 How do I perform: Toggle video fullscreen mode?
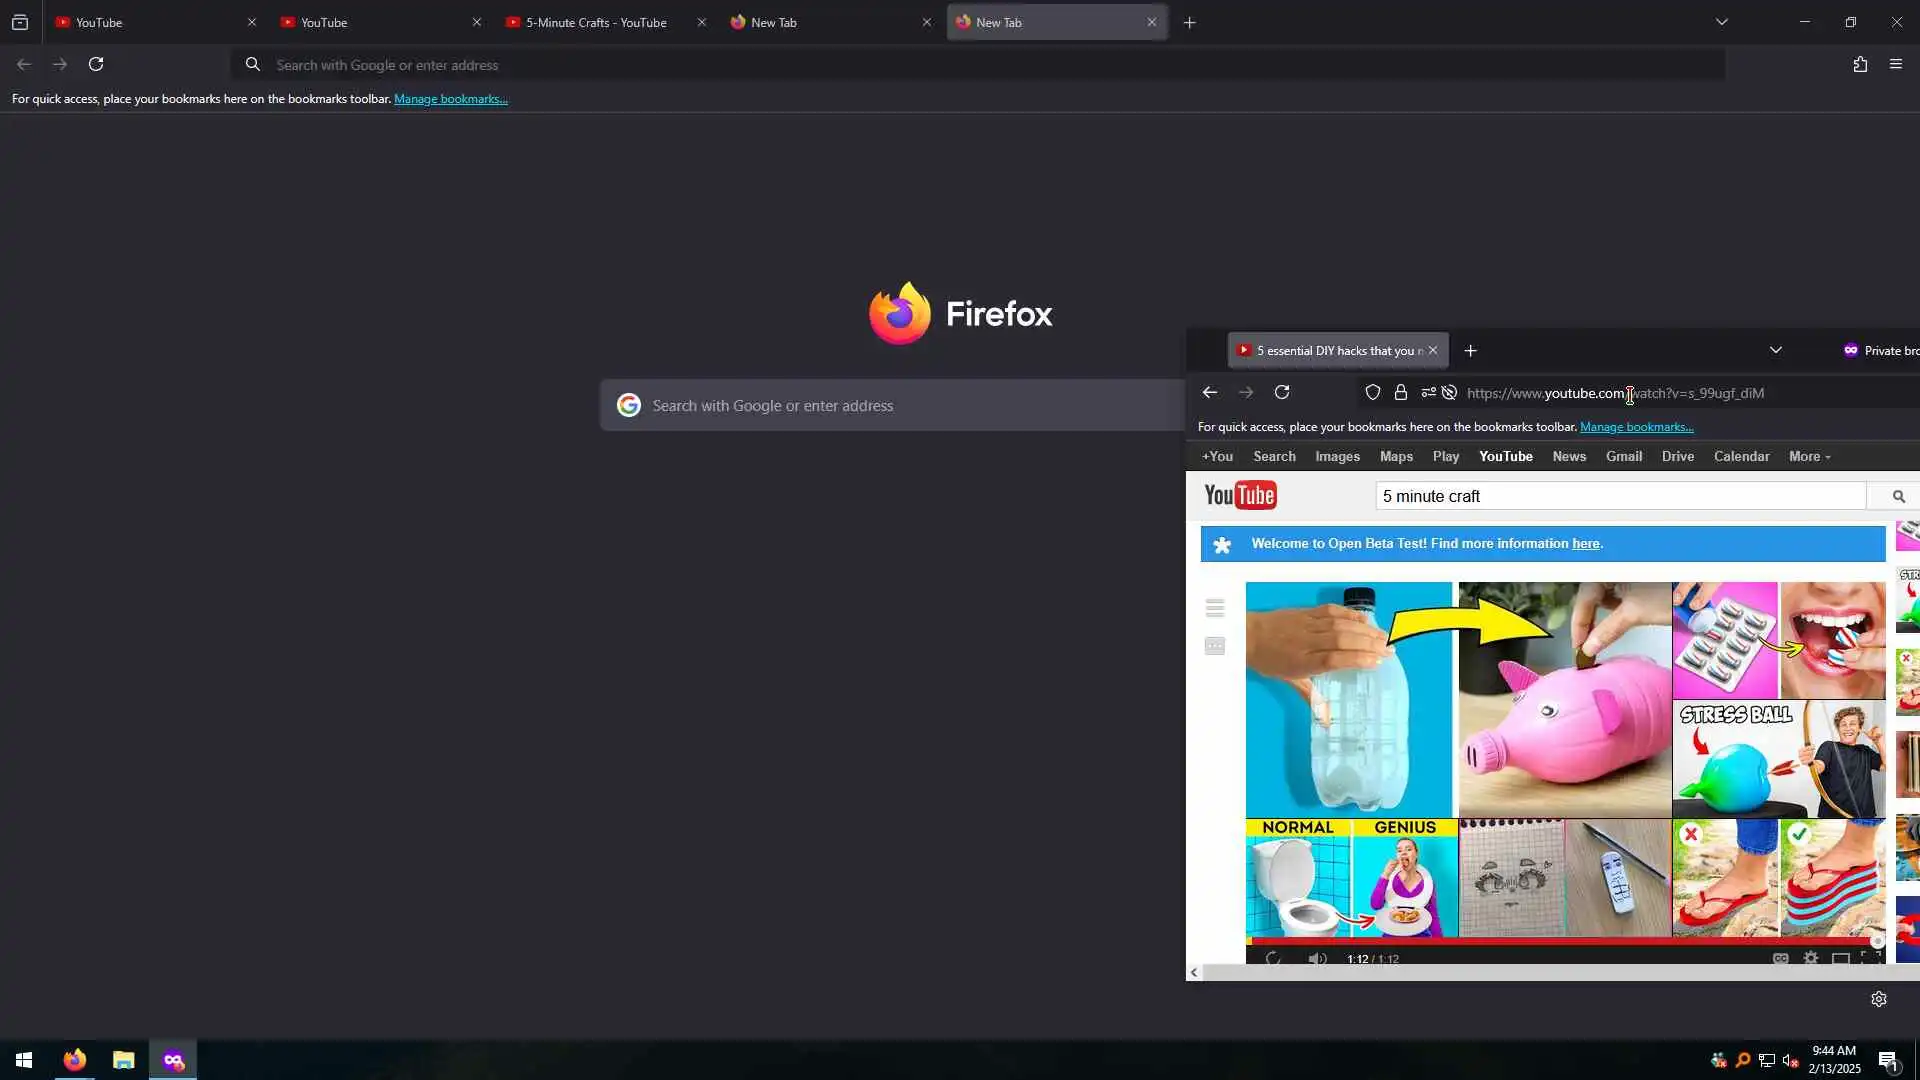[1871, 958]
